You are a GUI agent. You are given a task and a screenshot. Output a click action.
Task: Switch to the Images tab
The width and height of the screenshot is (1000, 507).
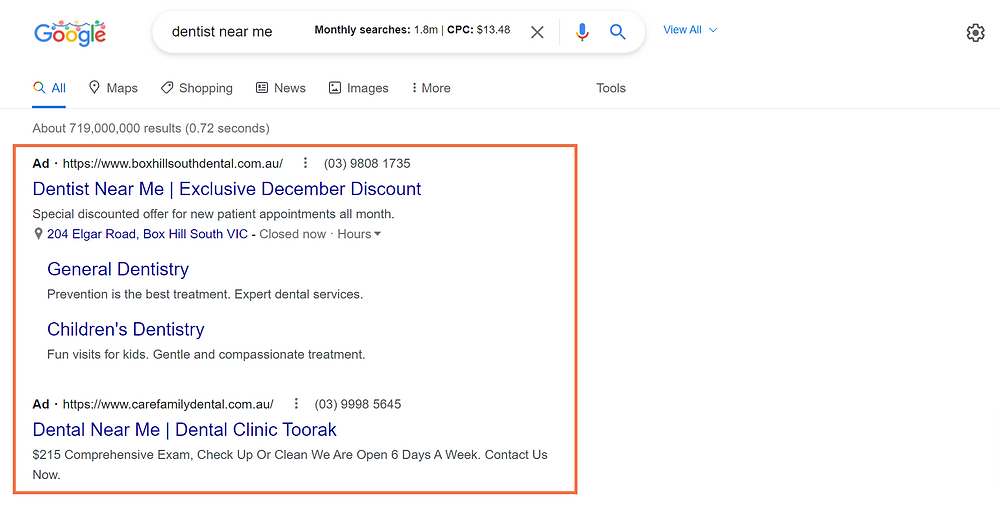358,88
